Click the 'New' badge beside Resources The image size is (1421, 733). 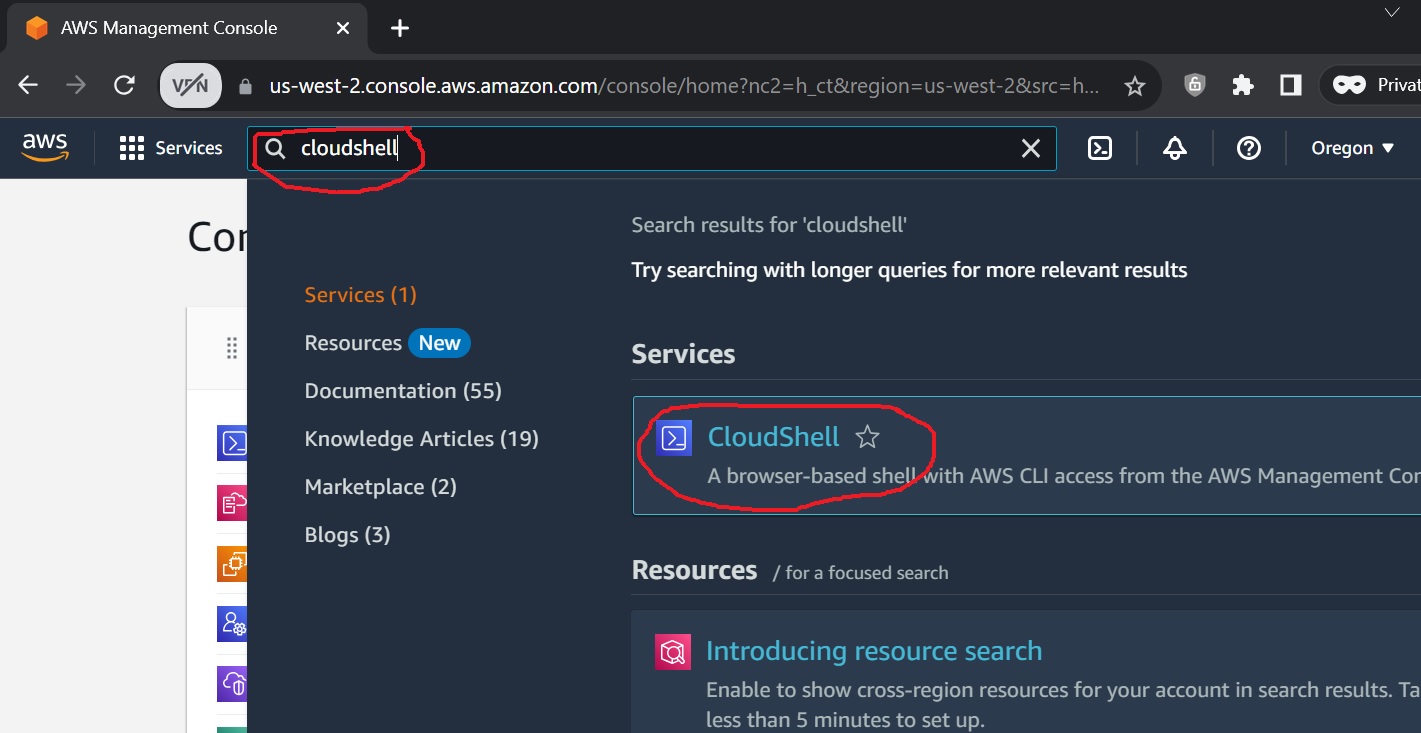click(439, 343)
